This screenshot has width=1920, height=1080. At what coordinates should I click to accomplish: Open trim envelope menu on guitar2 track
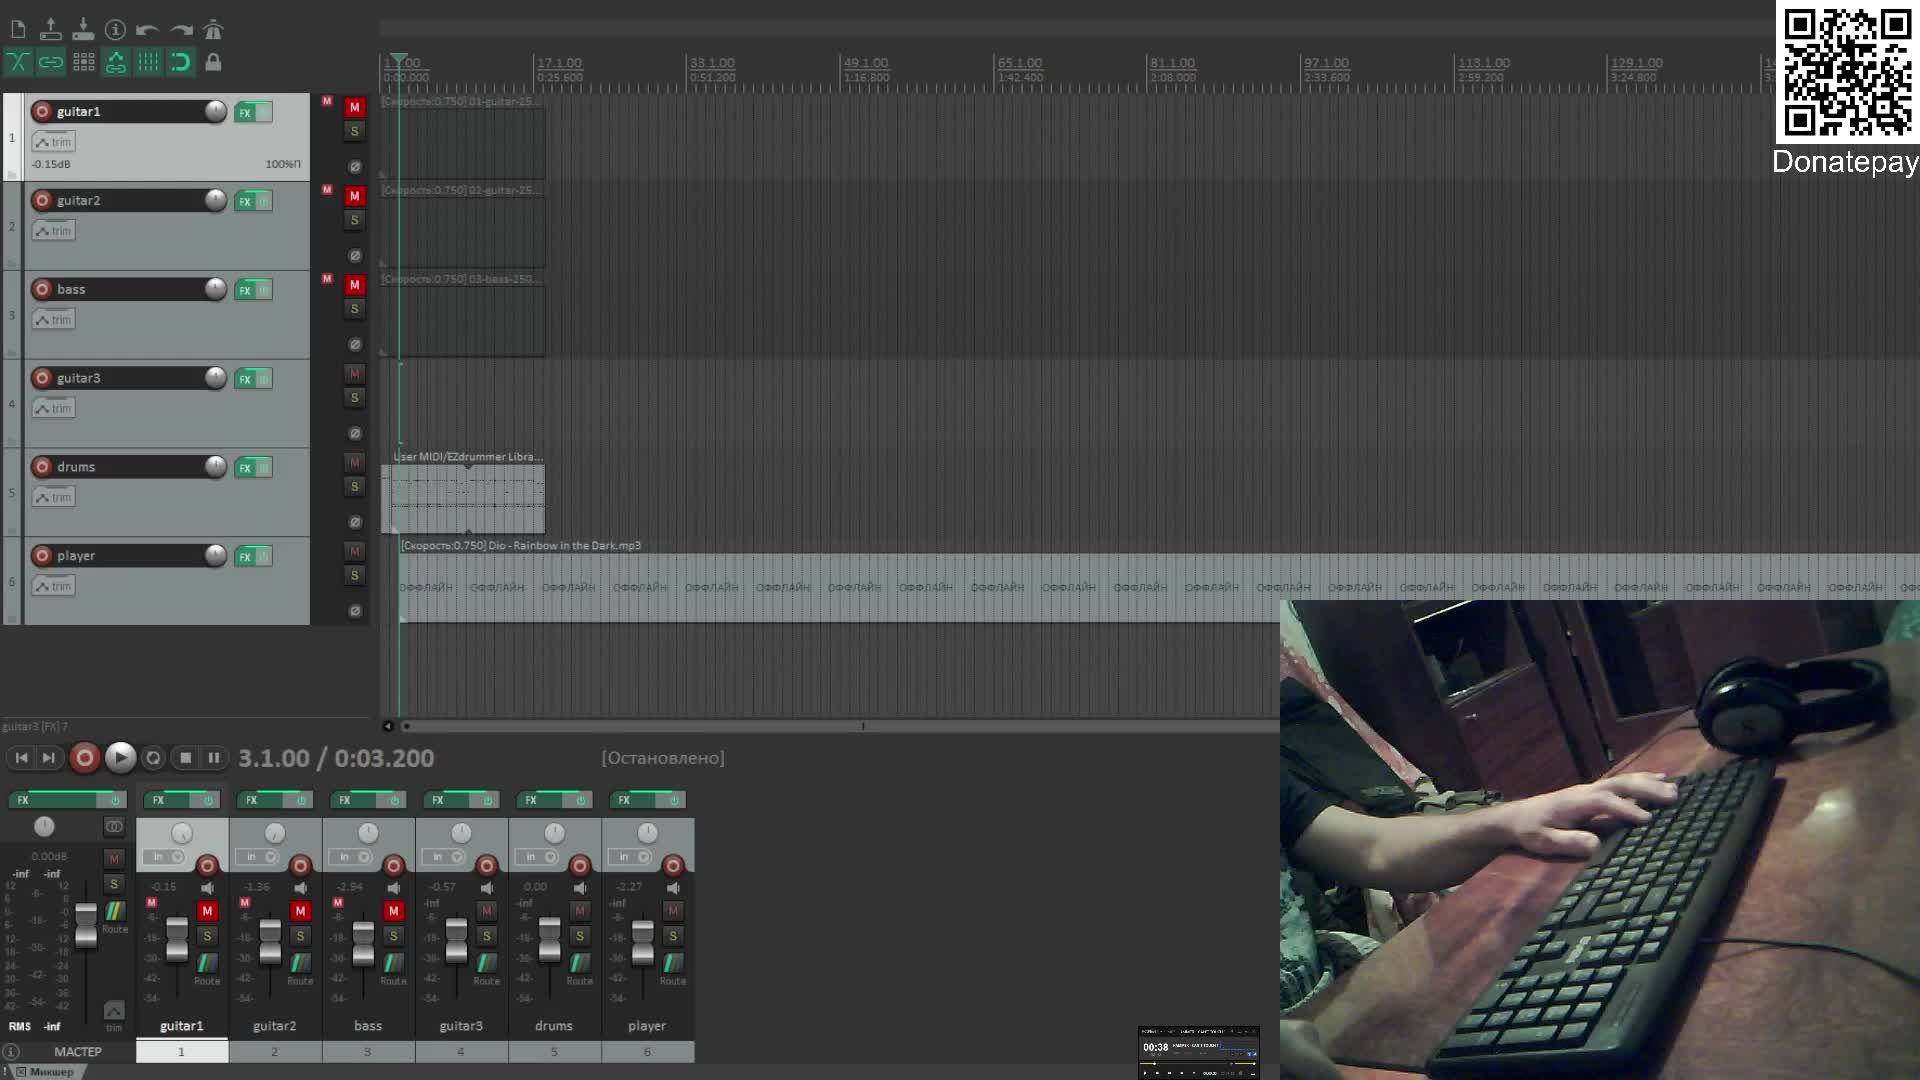[53, 231]
